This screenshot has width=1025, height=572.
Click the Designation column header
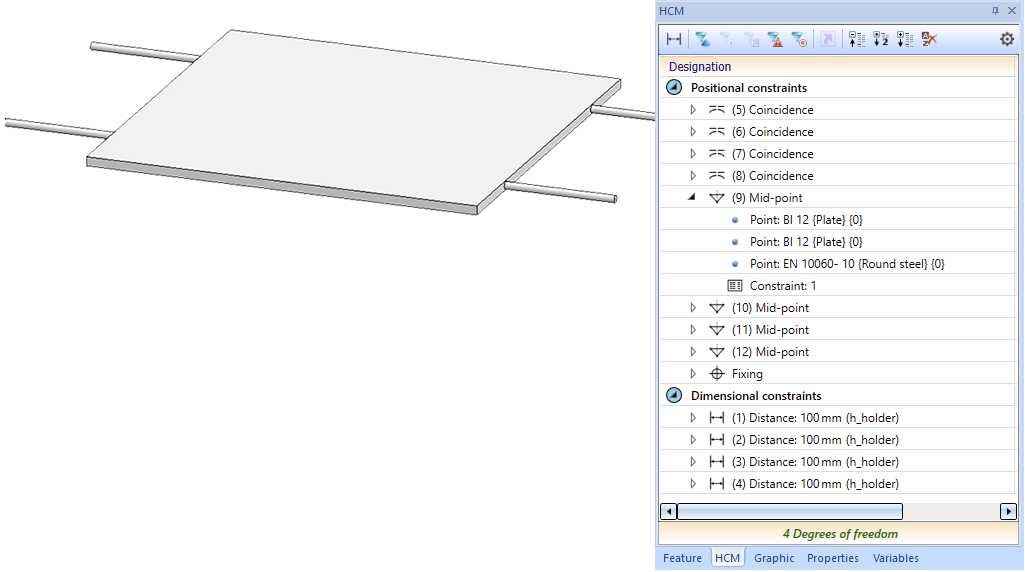pyautogui.click(x=837, y=66)
